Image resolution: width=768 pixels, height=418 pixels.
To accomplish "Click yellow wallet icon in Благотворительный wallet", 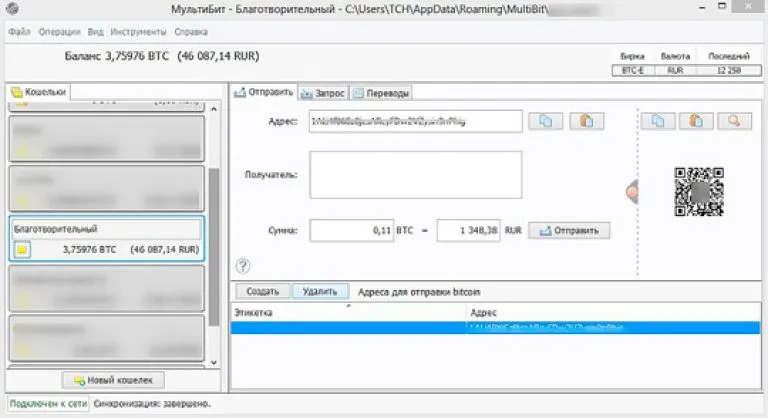I will point(23,250).
